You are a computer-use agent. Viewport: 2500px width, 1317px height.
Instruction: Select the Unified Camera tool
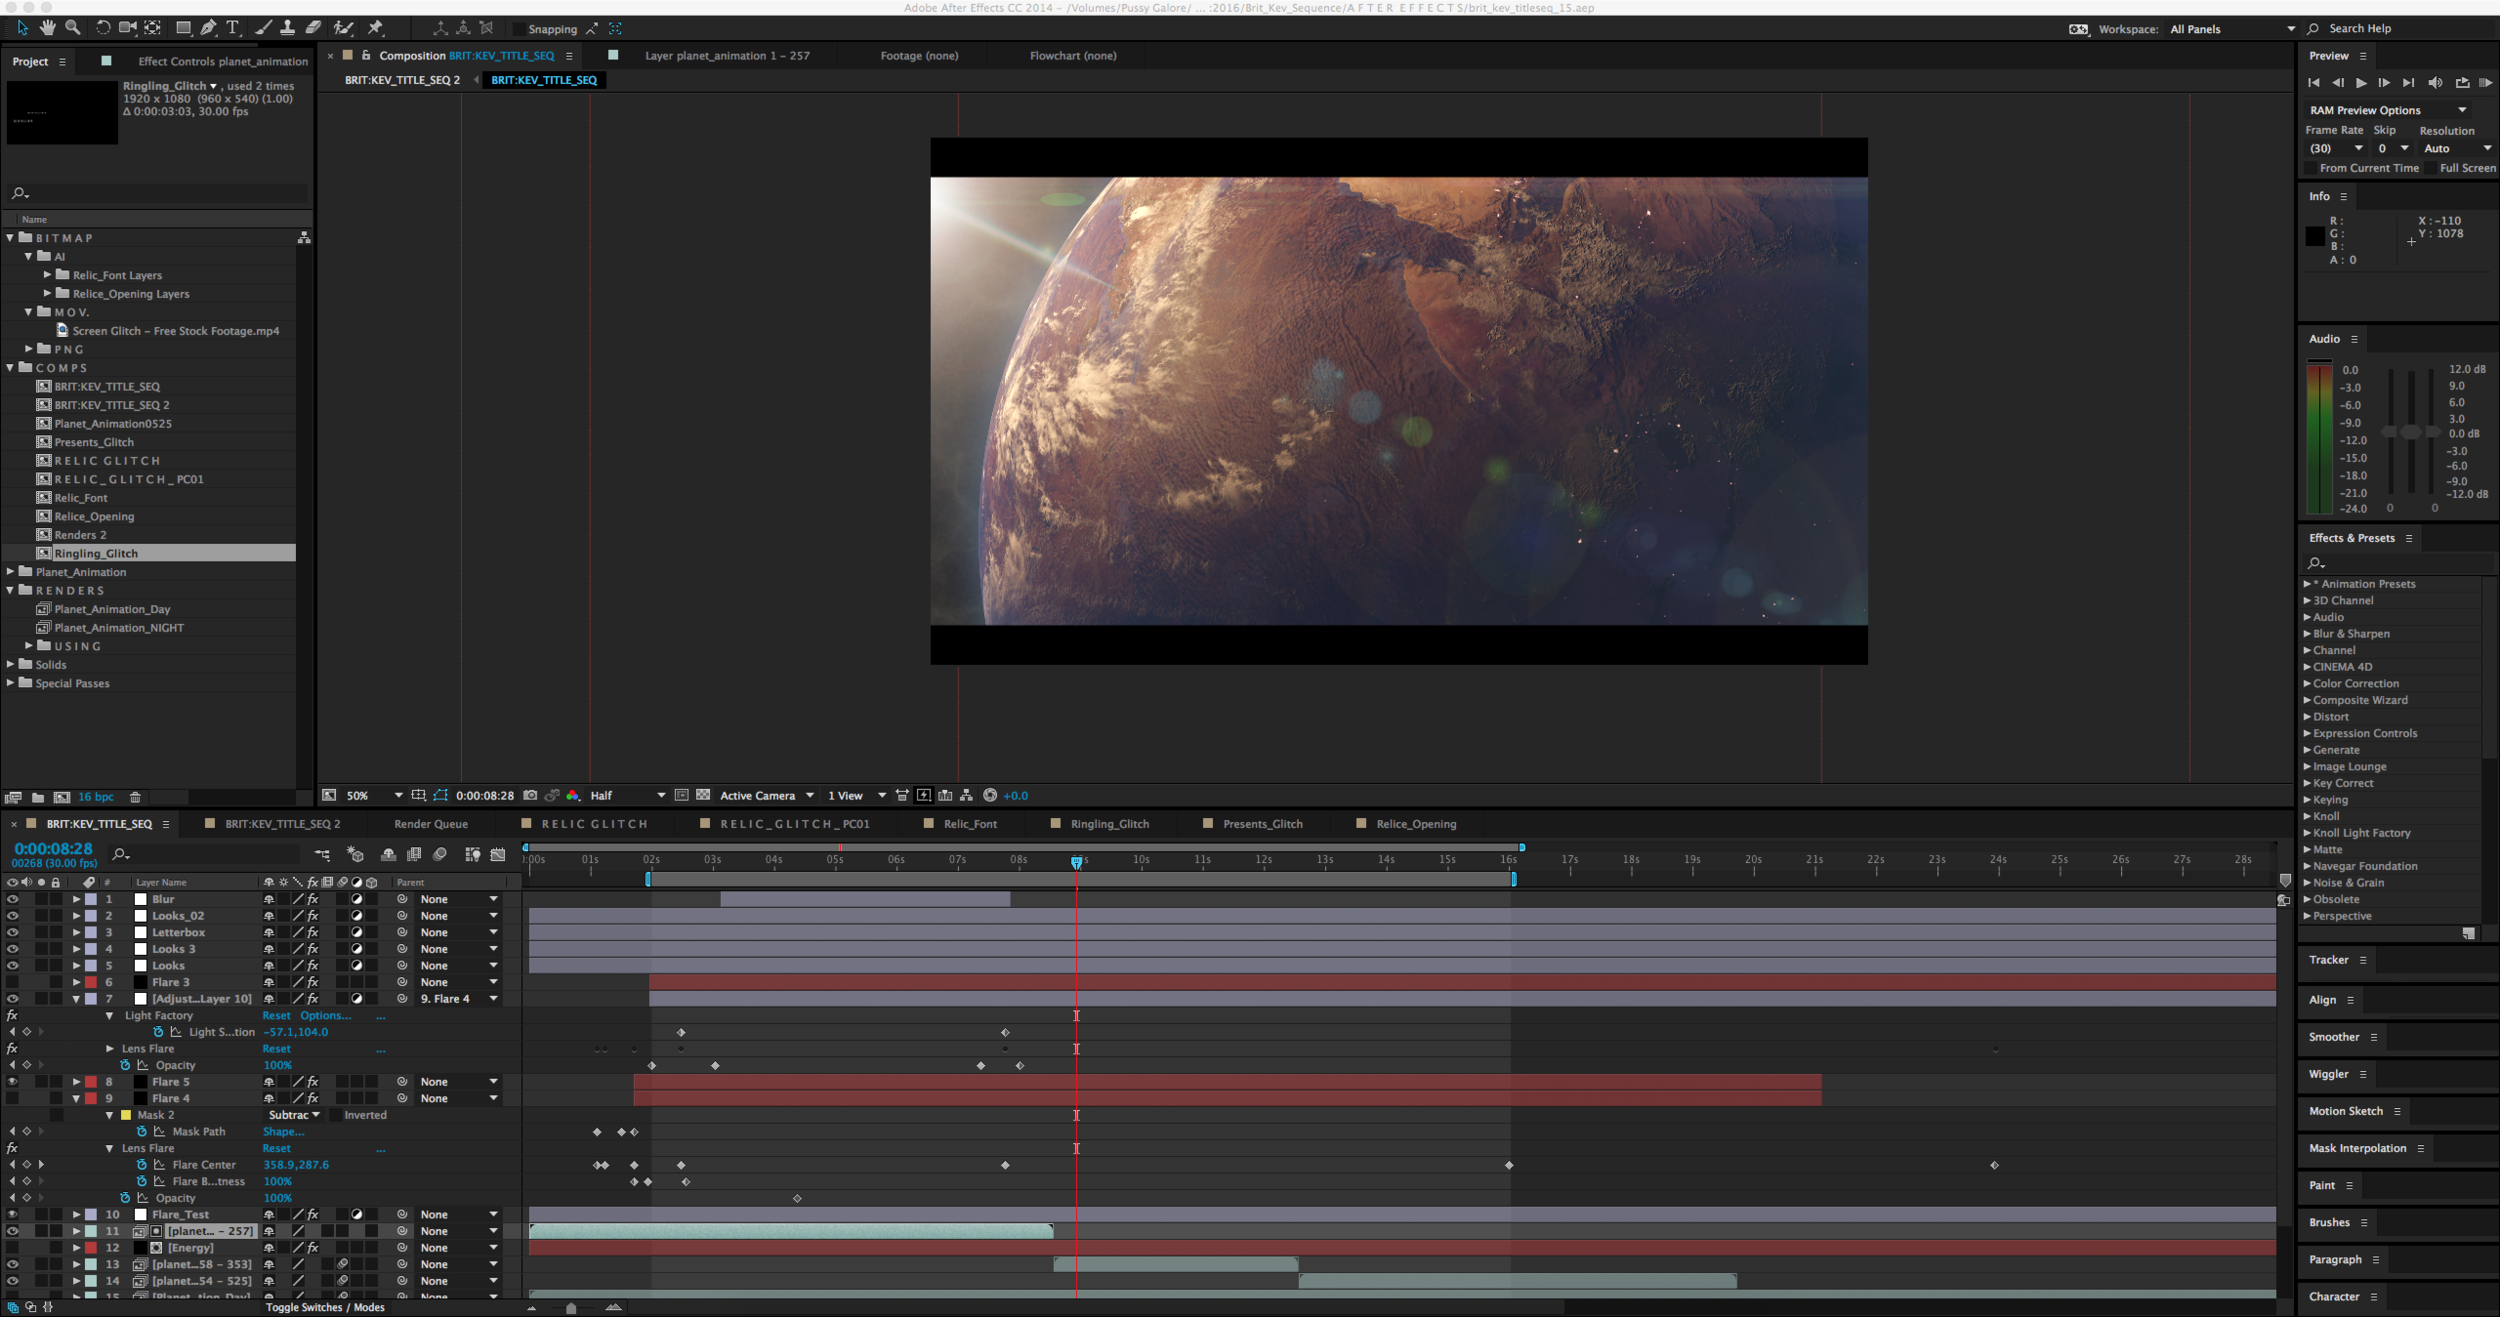127,28
